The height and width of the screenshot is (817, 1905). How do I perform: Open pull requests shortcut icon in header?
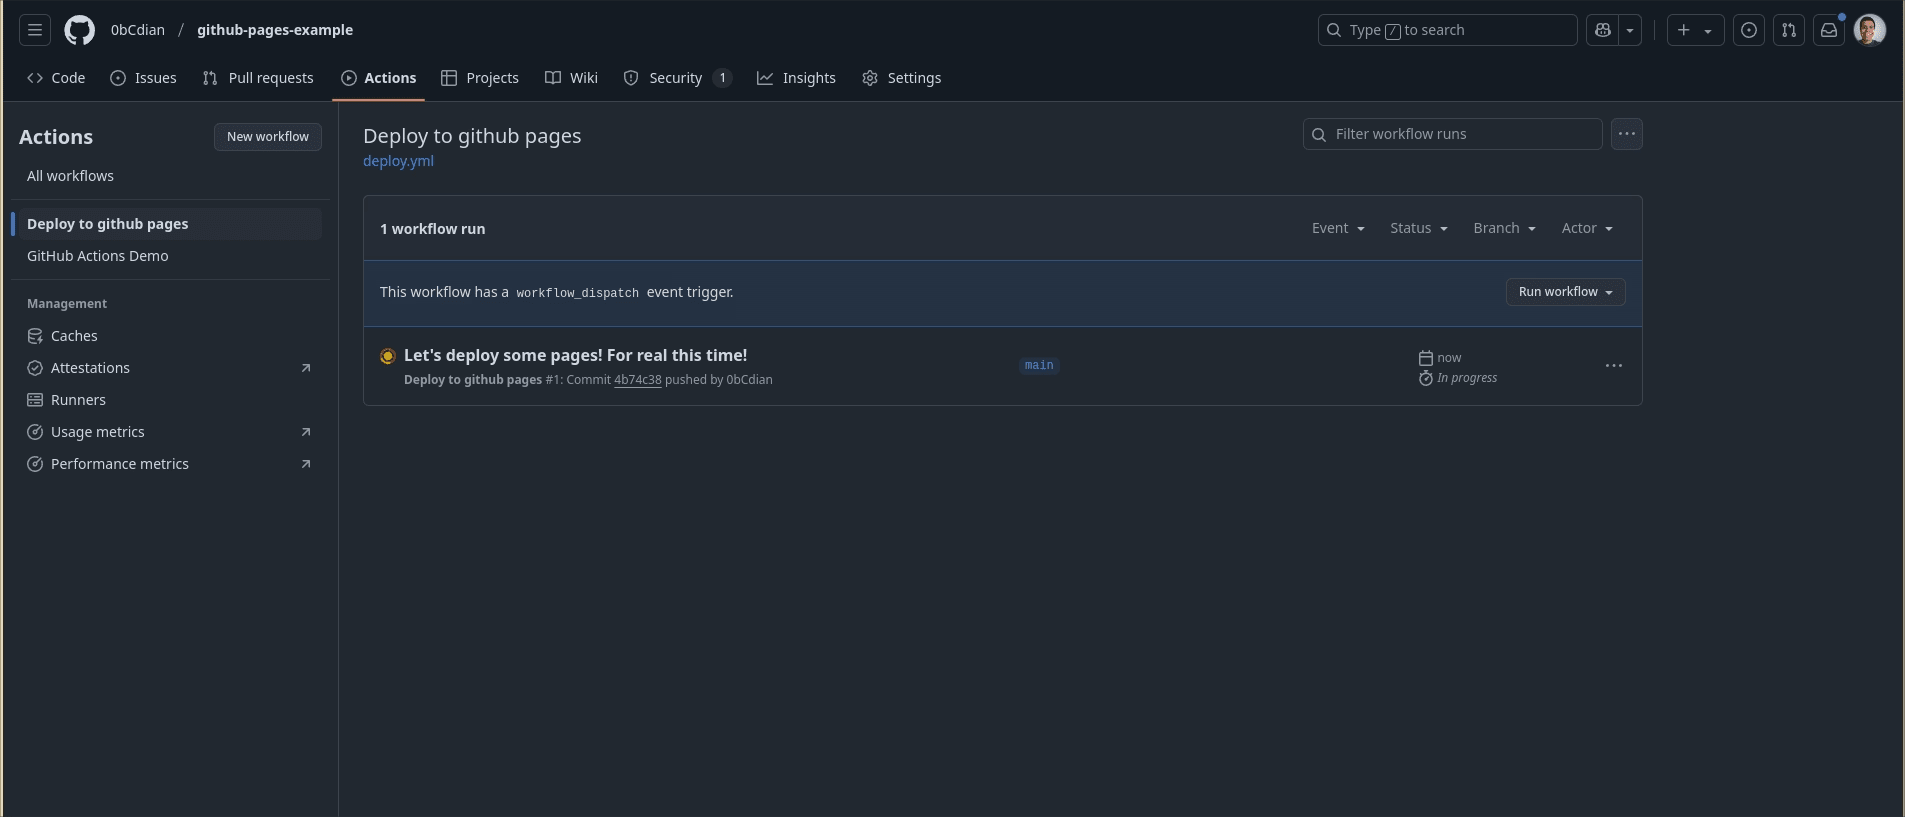(x=1789, y=30)
